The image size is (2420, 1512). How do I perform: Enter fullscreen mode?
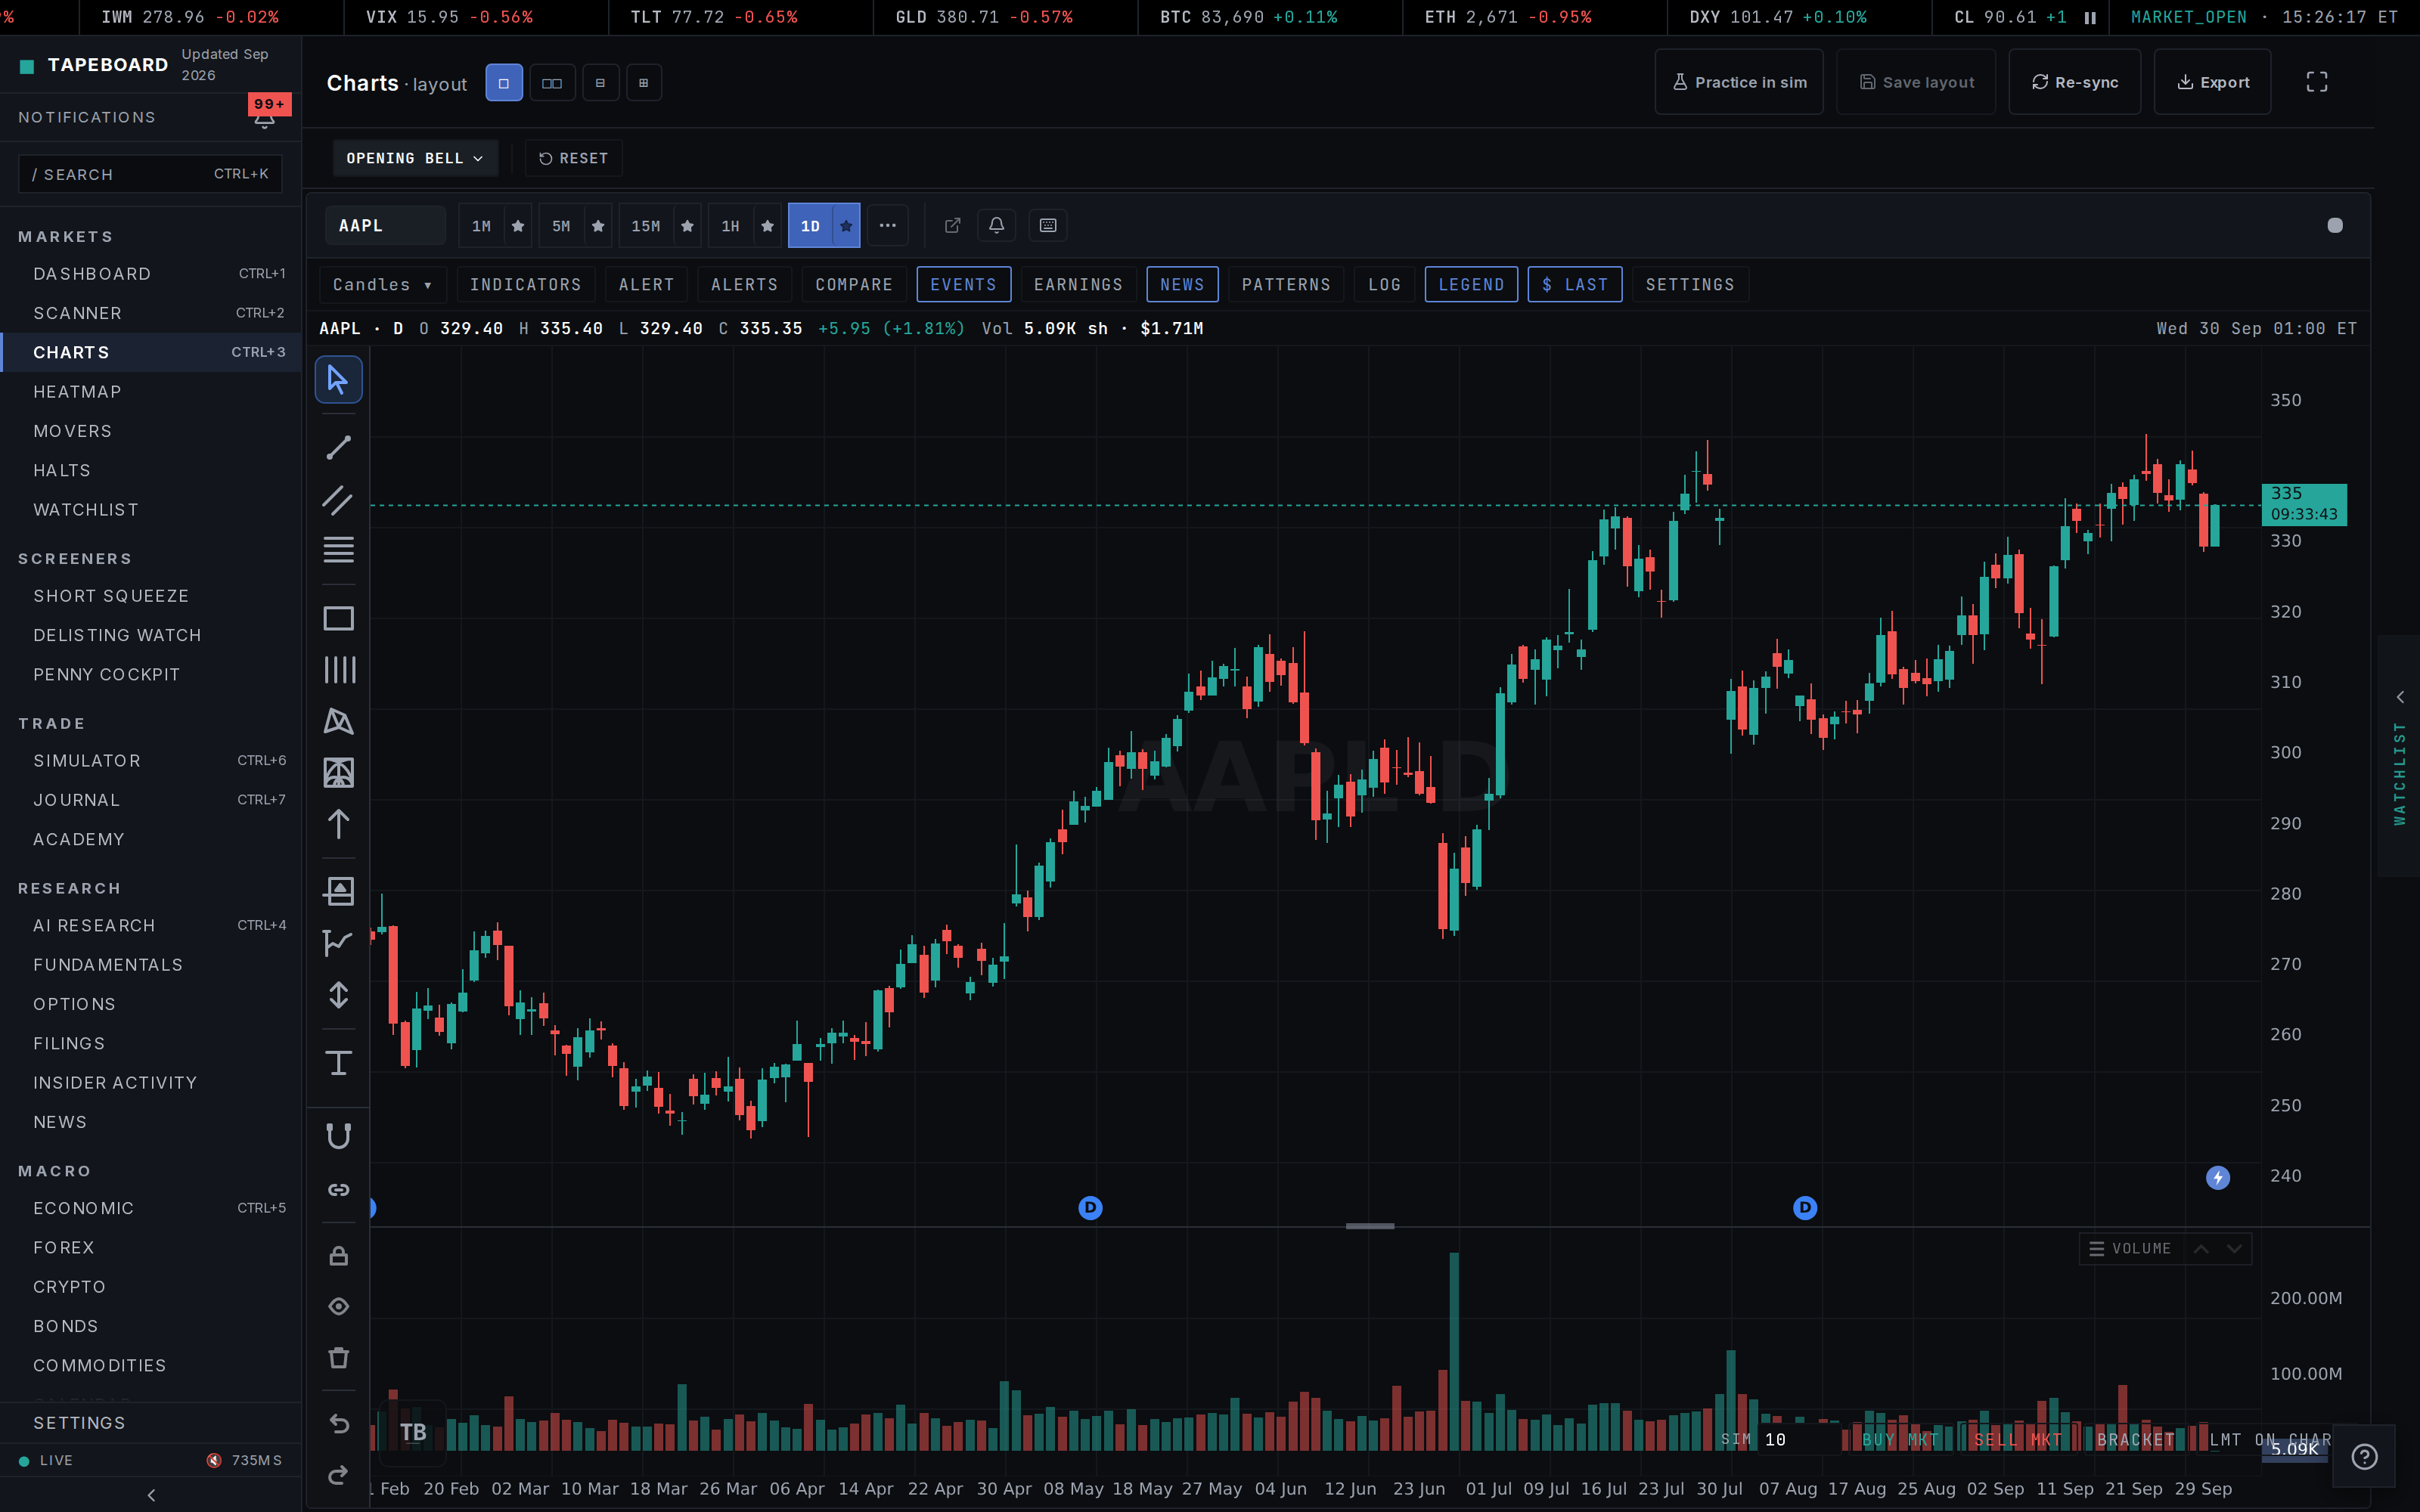tap(2316, 82)
